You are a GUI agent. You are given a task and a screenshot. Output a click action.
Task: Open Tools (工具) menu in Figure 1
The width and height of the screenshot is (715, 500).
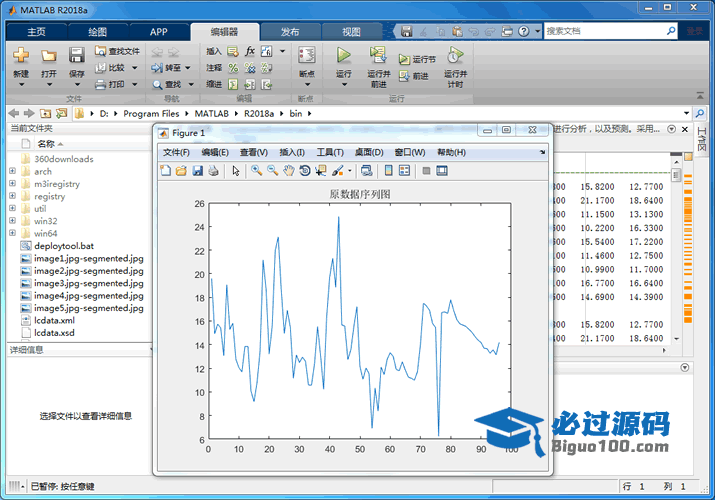pos(330,152)
